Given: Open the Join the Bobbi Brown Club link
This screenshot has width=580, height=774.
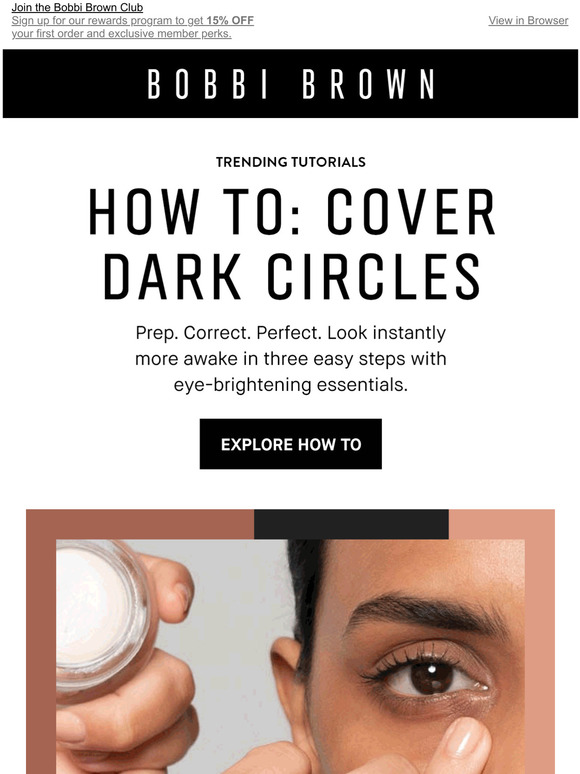Looking at the screenshot, I should pyautogui.click(x=77, y=7).
